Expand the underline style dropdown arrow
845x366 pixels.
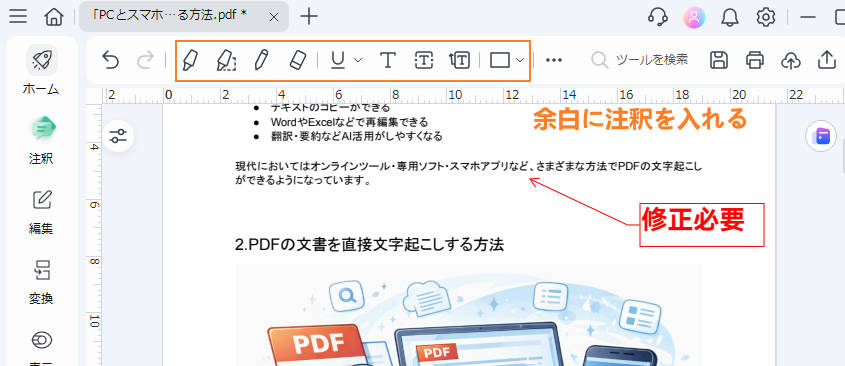(358, 60)
